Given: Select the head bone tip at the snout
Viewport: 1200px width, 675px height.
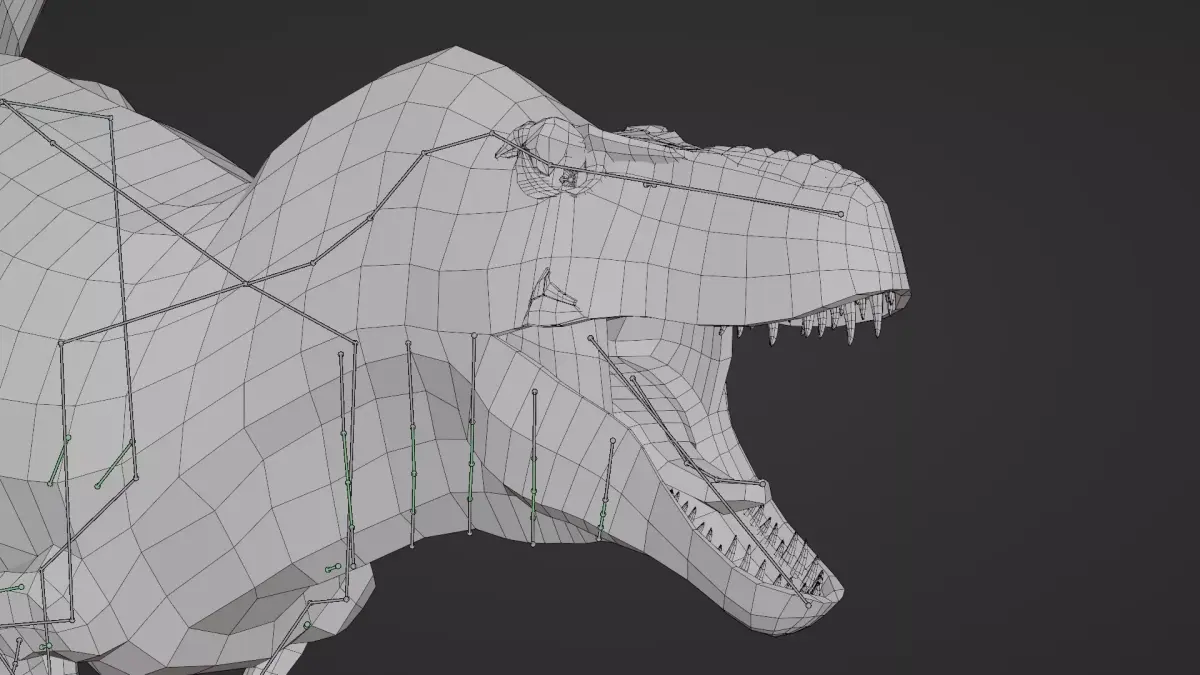Looking at the screenshot, I should [x=840, y=214].
